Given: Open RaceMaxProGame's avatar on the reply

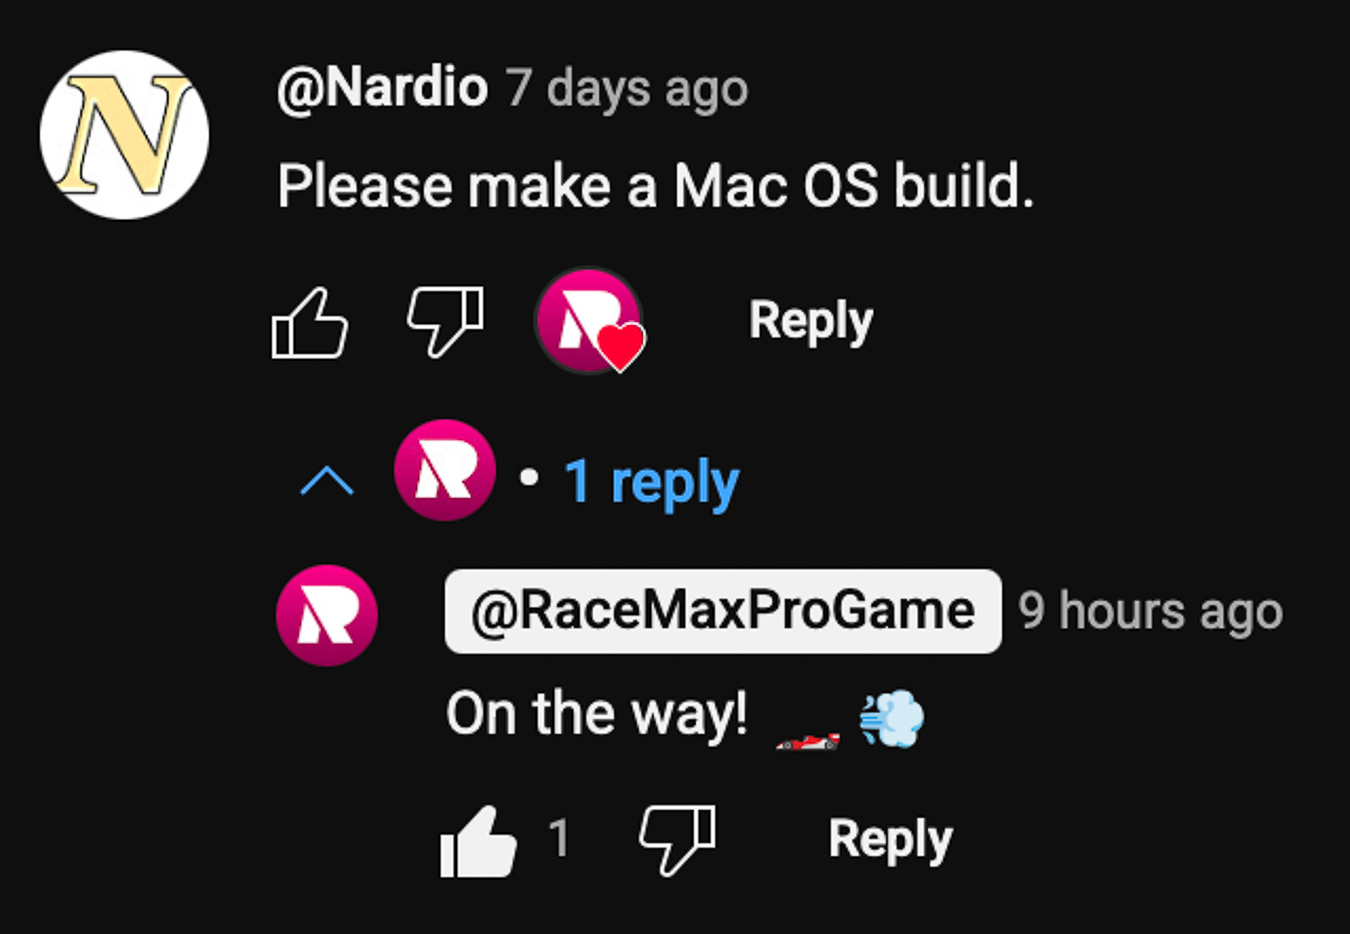Looking at the screenshot, I should coord(327,615).
